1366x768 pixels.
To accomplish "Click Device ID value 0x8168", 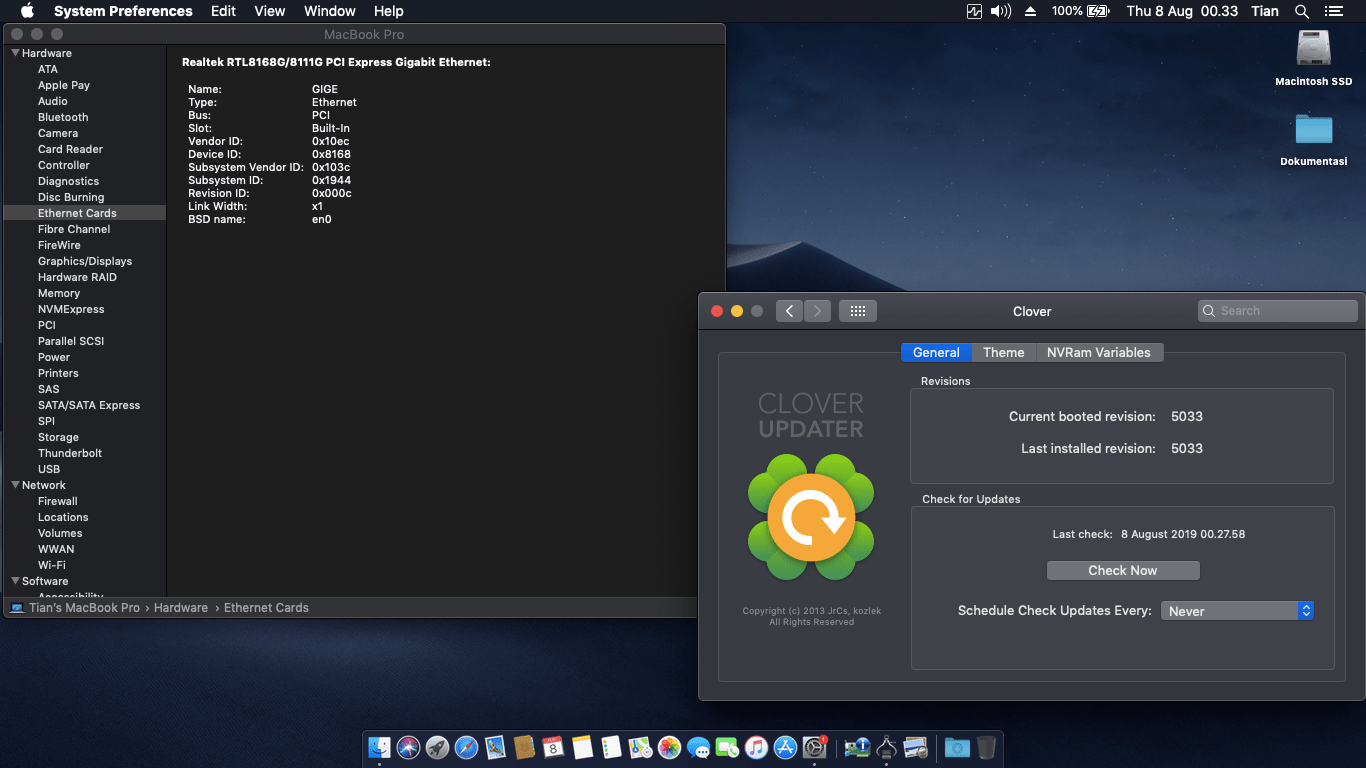I will click(331, 154).
